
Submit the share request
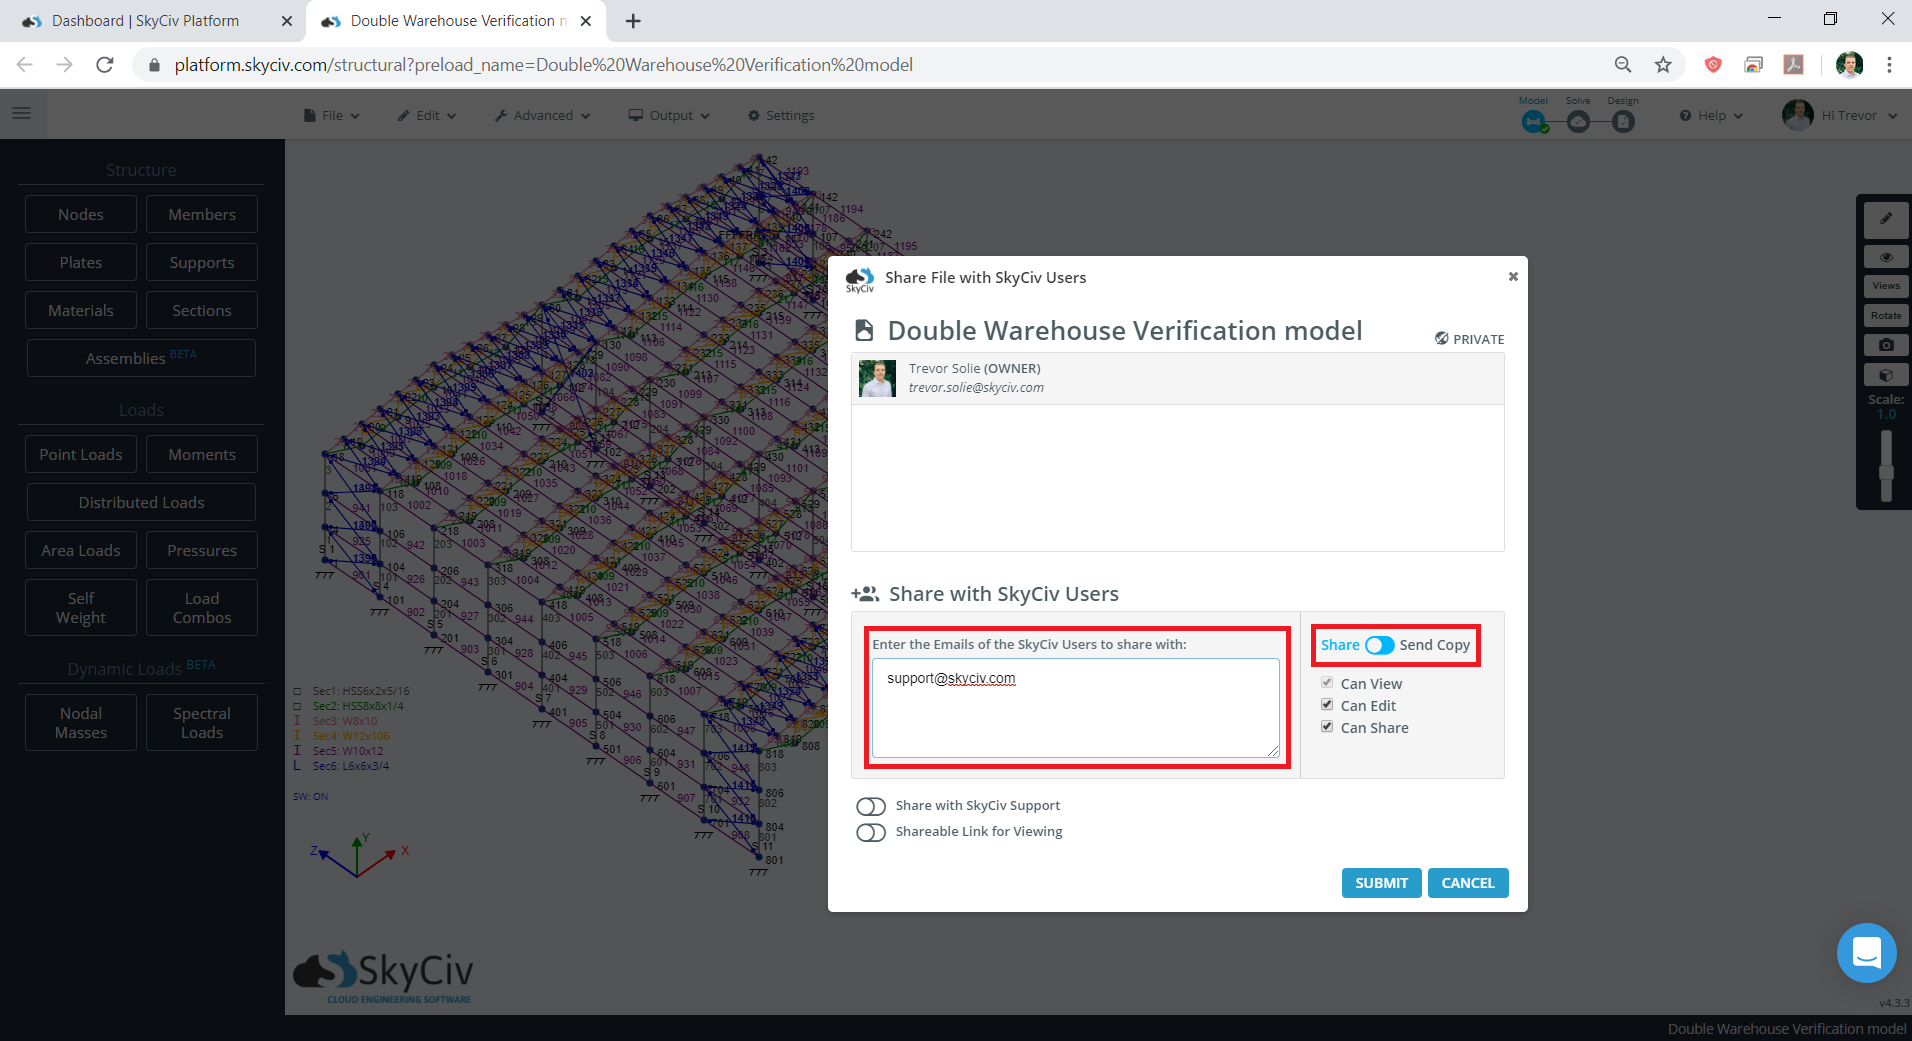[x=1381, y=883]
